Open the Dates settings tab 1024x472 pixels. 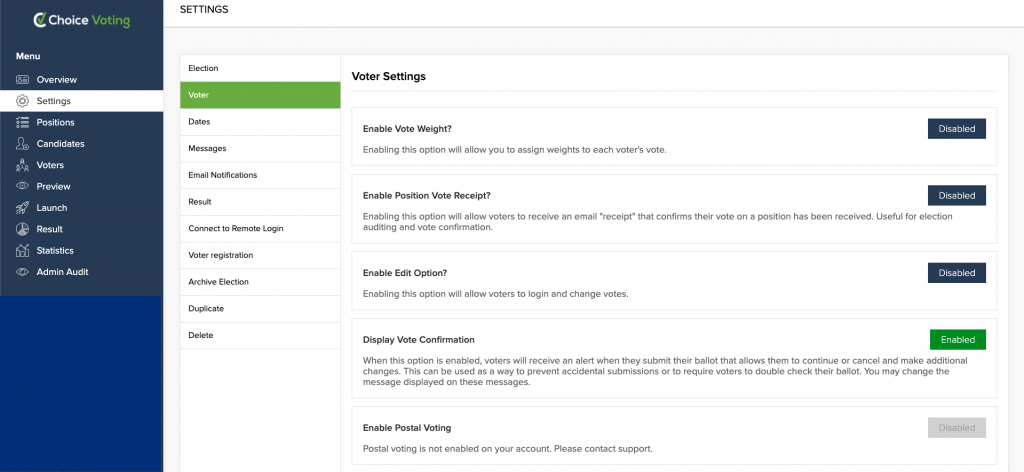[x=260, y=122]
